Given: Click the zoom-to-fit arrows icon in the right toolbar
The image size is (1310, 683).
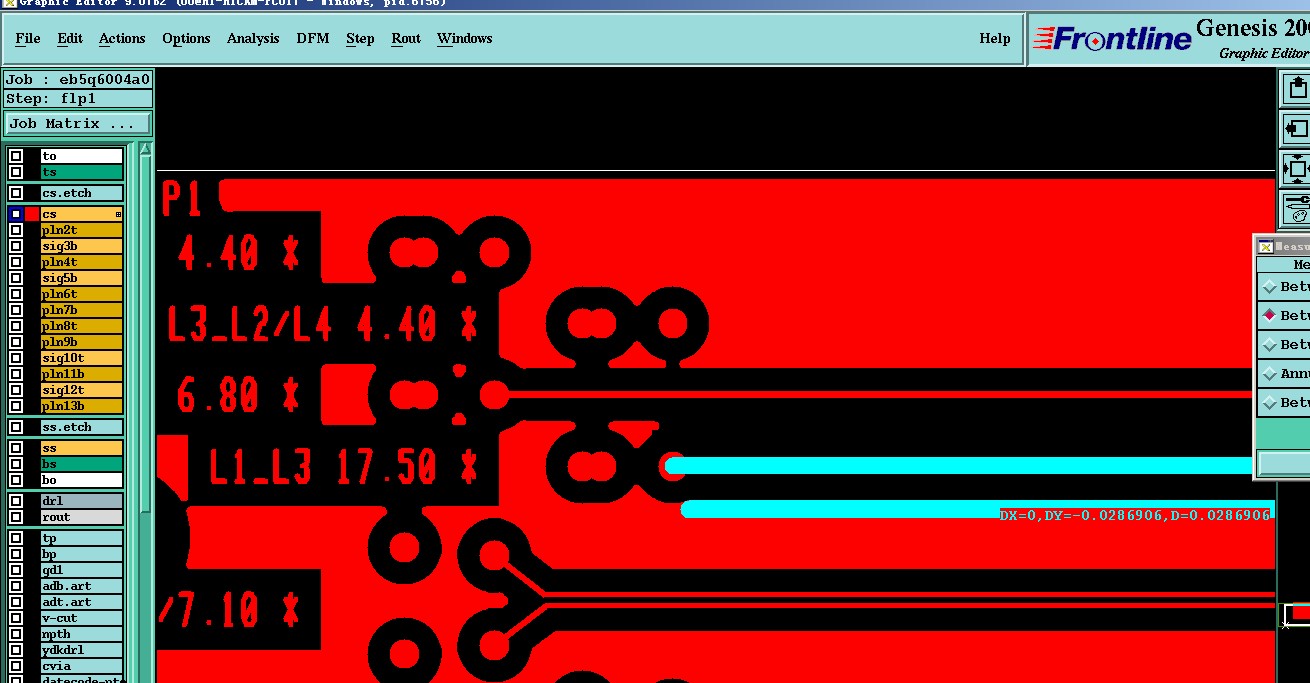Looking at the screenshot, I should coord(1296,169).
